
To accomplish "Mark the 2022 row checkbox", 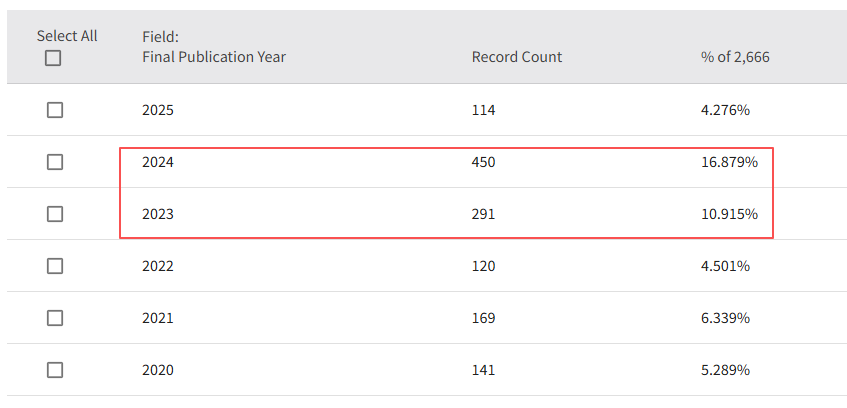I will [55, 266].
